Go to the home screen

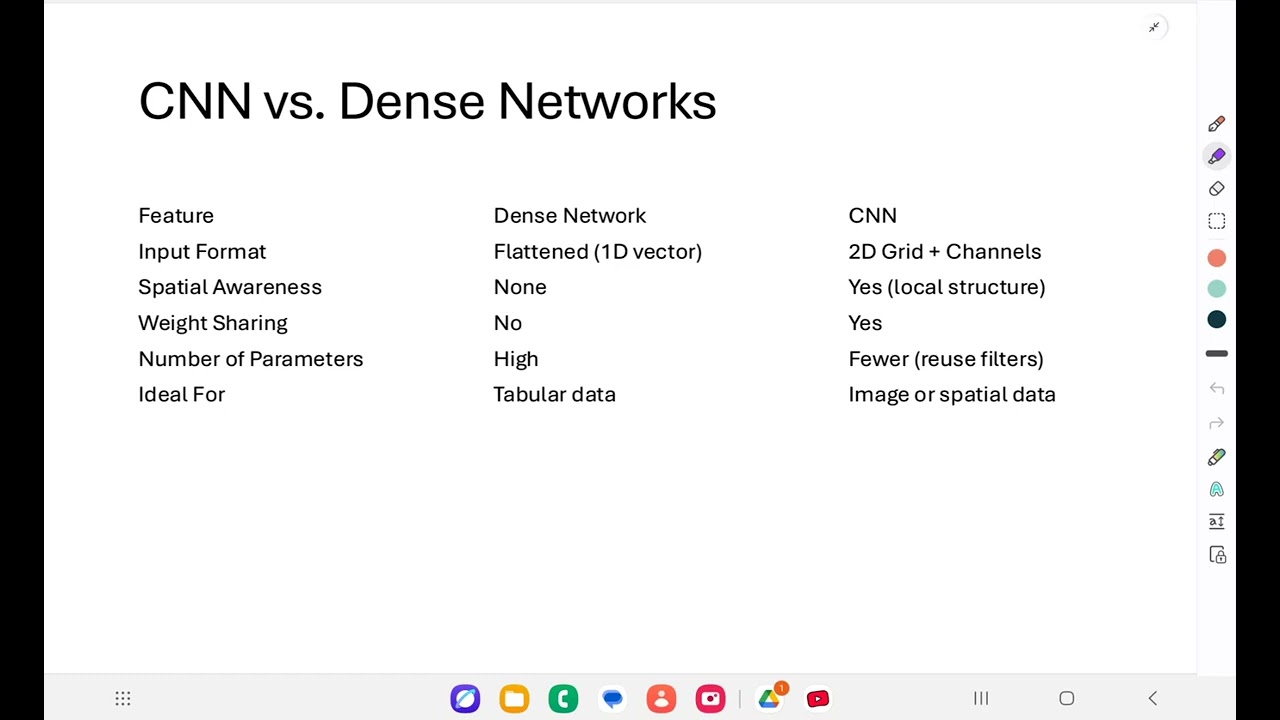pyautogui.click(x=1067, y=698)
